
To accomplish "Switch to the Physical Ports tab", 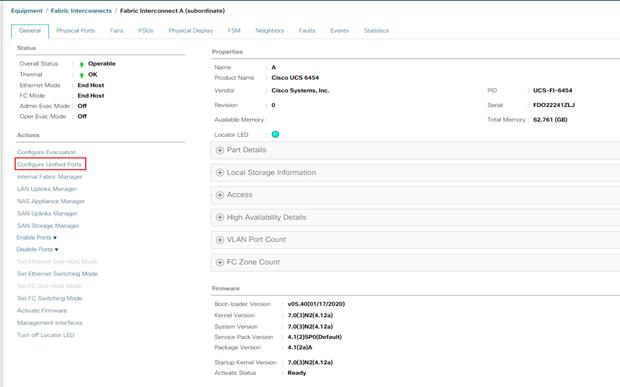I will coord(76,31).
